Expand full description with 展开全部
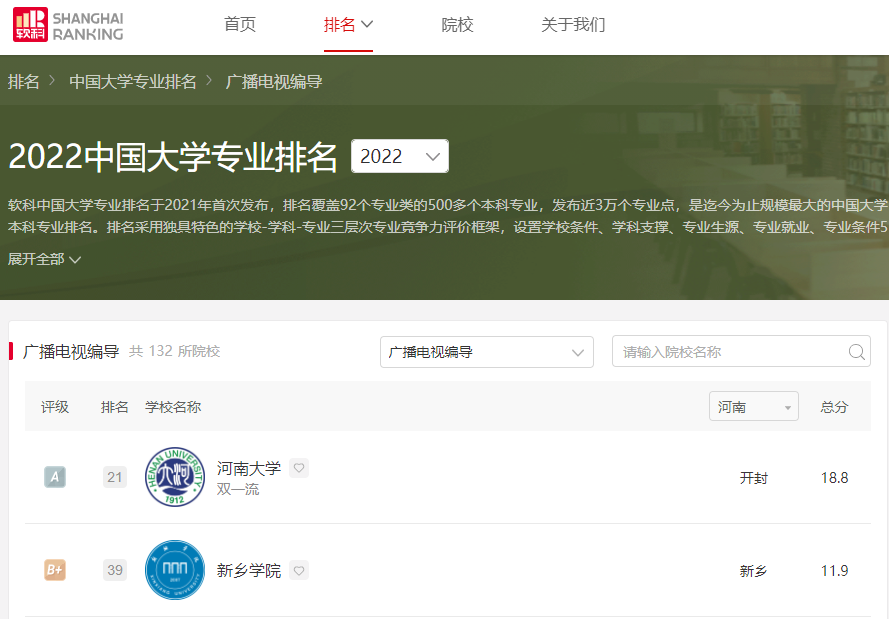 44,259
